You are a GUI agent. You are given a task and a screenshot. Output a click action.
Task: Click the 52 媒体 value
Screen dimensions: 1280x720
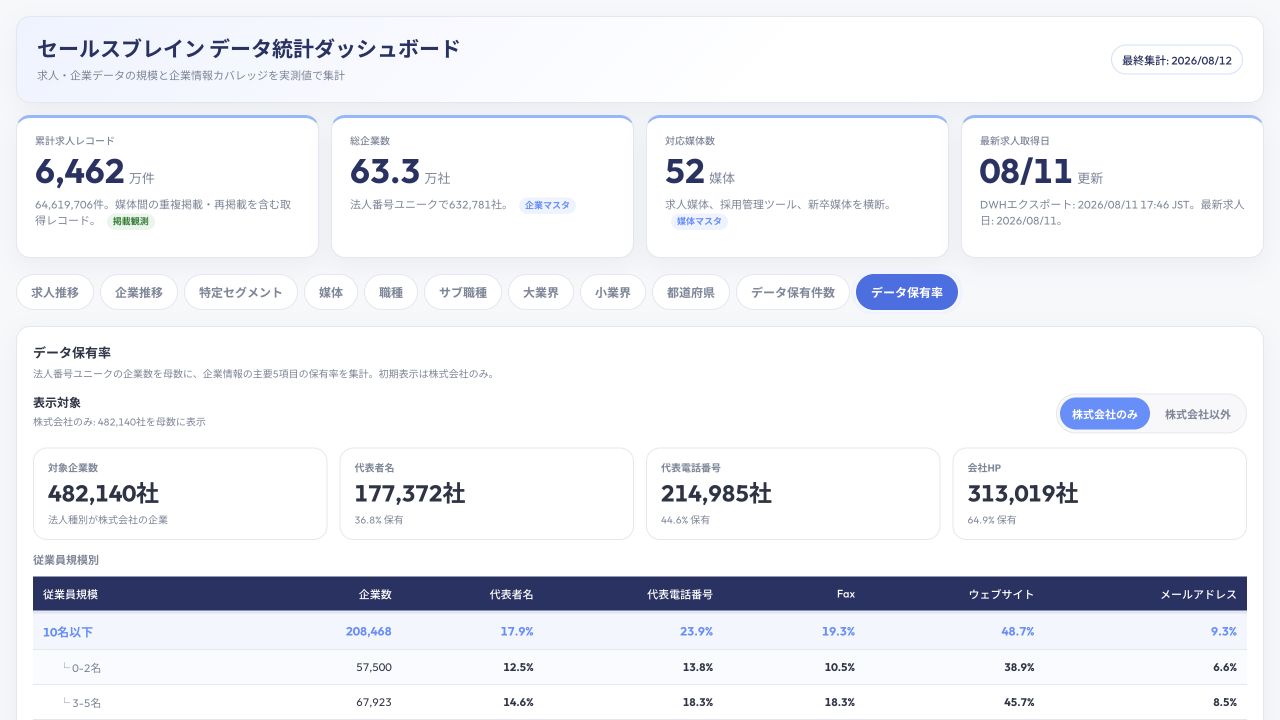tap(700, 172)
